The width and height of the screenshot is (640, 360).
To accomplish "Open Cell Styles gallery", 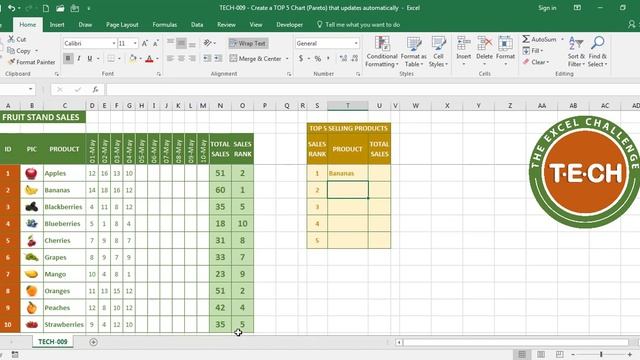I will click(438, 52).
